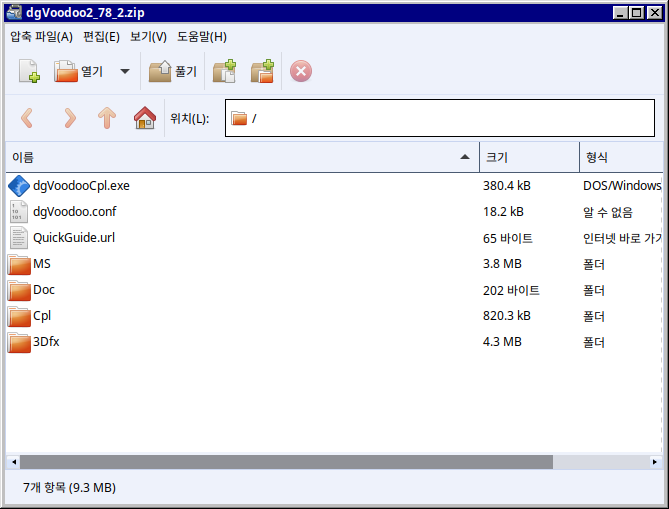This screenshot has width=669, height=509.
Task: Click the QuickGuide.url document icon
Action: click(x=19, y=238)
